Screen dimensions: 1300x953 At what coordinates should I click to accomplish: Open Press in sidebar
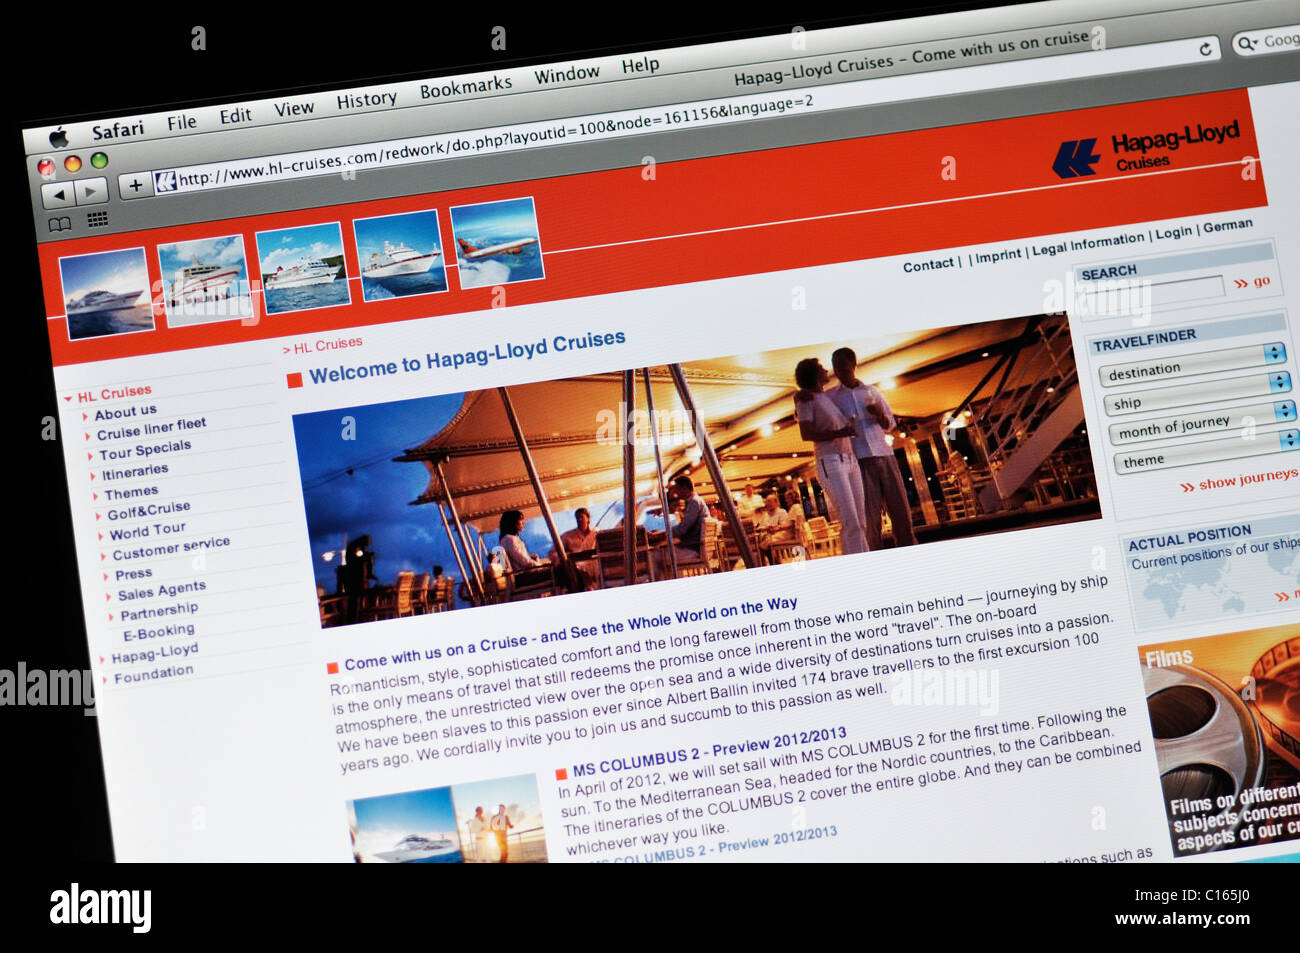pyautogui.click(x=133, y=575)
